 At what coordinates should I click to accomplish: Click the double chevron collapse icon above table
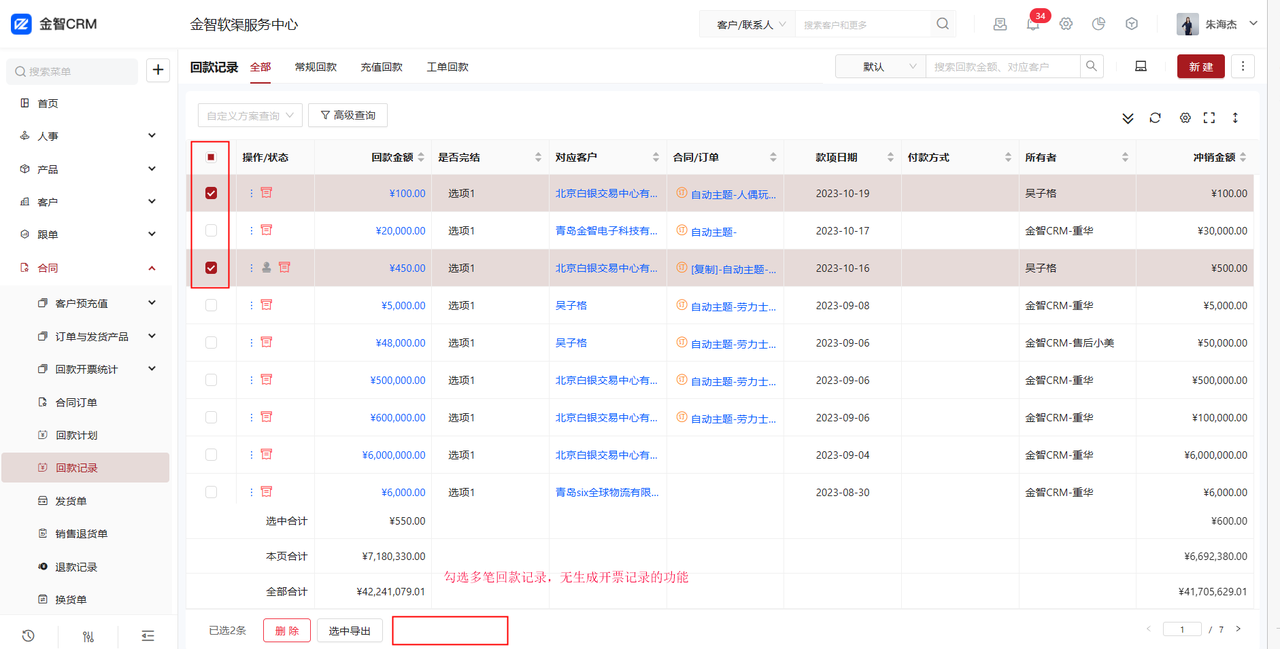pos(1128,118)
